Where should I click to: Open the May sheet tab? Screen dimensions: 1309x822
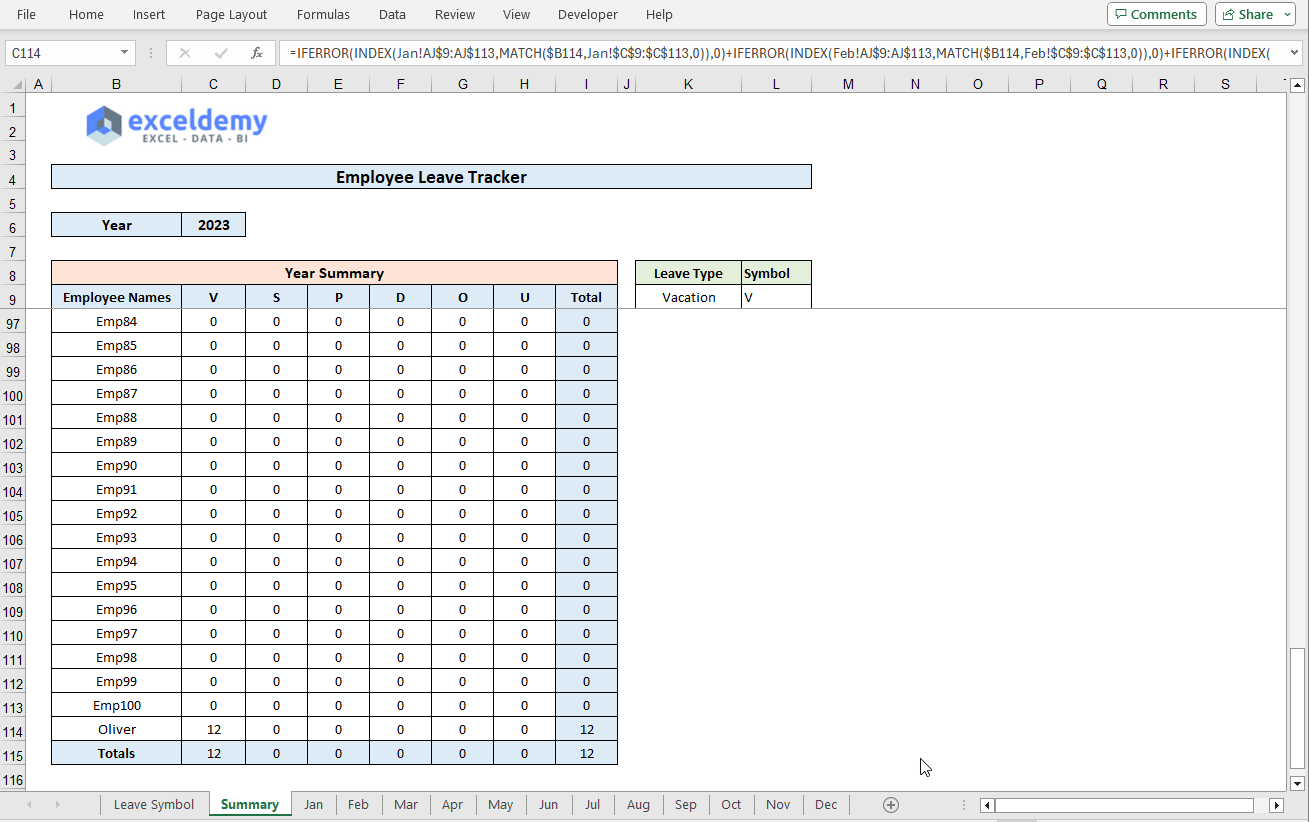[x=501, y=805]
